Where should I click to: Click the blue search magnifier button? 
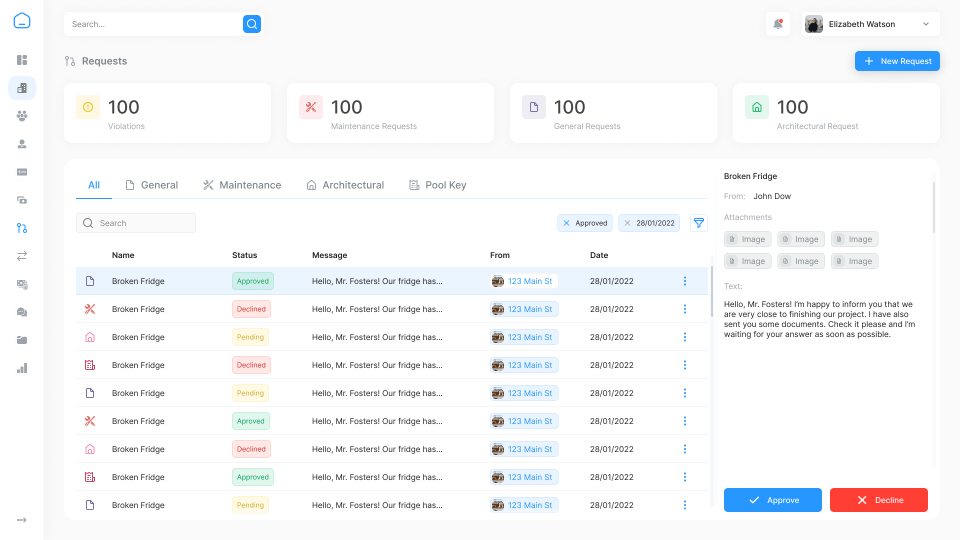point(252,24)
